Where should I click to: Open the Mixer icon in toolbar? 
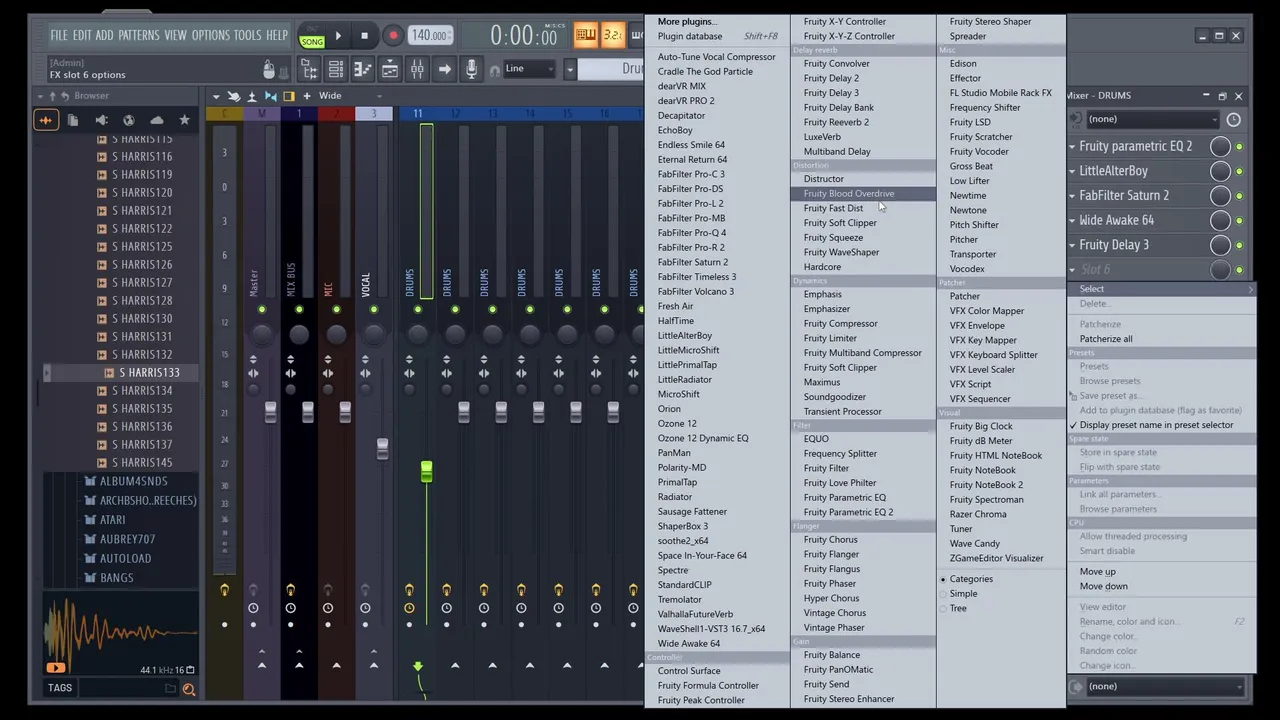(417, 69)
